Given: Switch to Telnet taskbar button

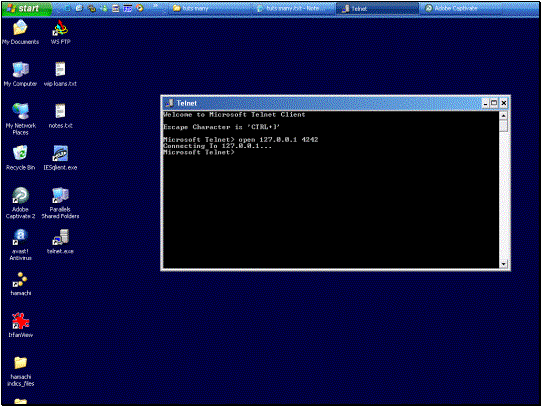Looking at the screenshot, I should (x=377, y=9).
